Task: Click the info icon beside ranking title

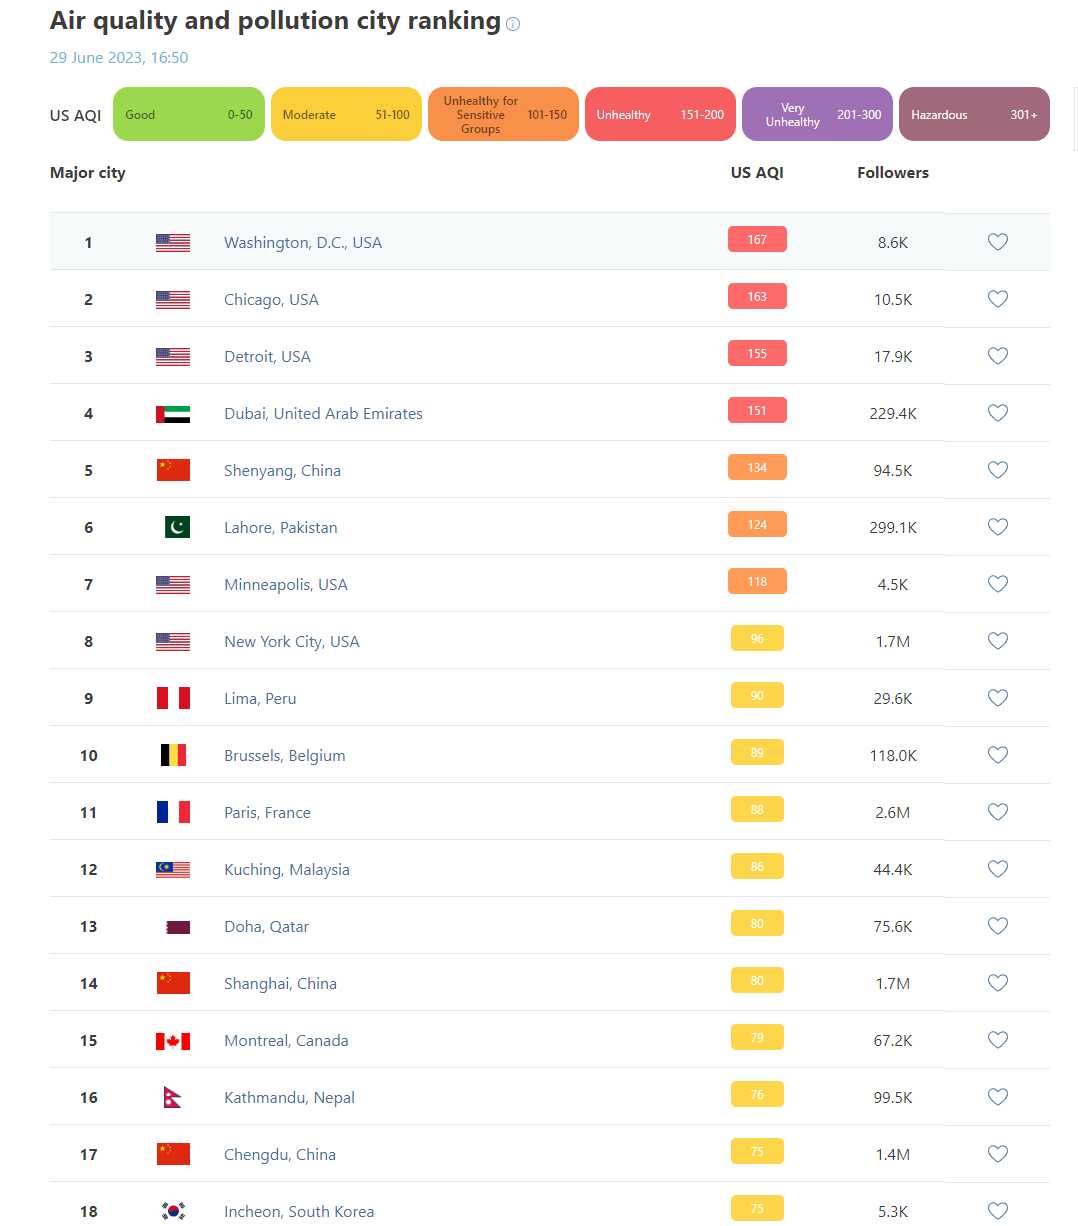Action: [513, 24]
